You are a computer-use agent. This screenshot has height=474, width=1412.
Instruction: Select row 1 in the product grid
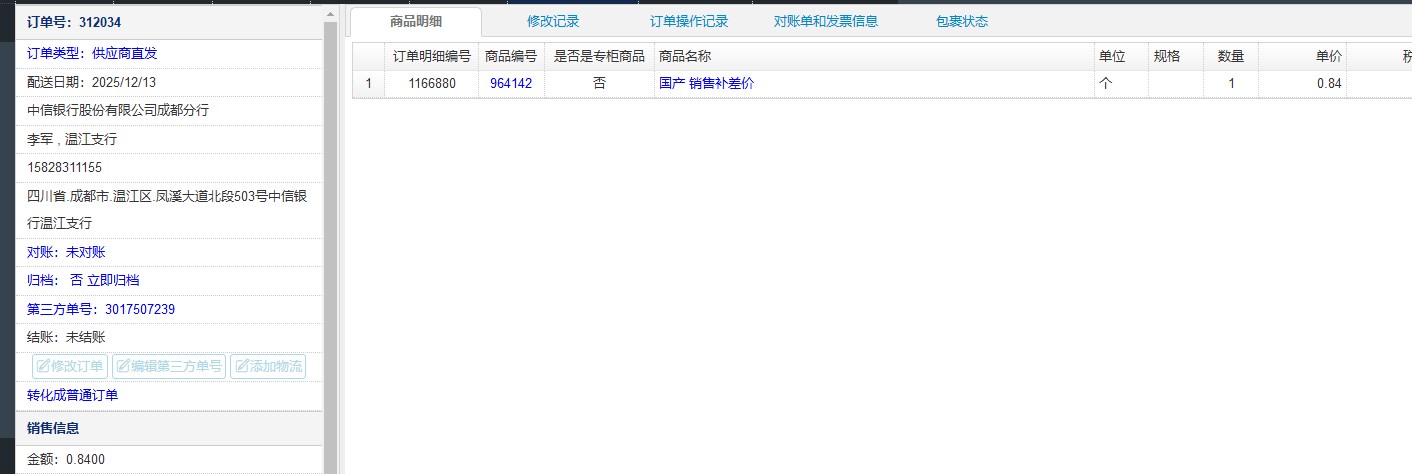tap(368, 84)
